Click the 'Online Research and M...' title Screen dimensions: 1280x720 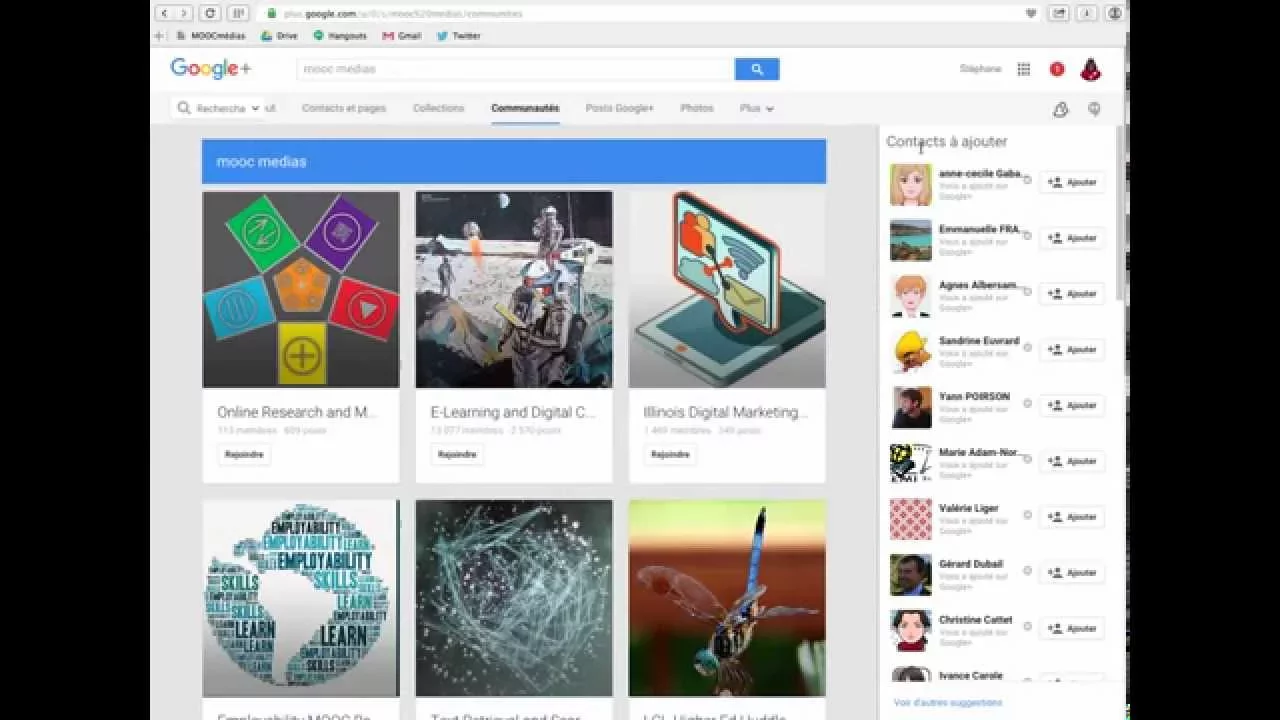[298, 412]
